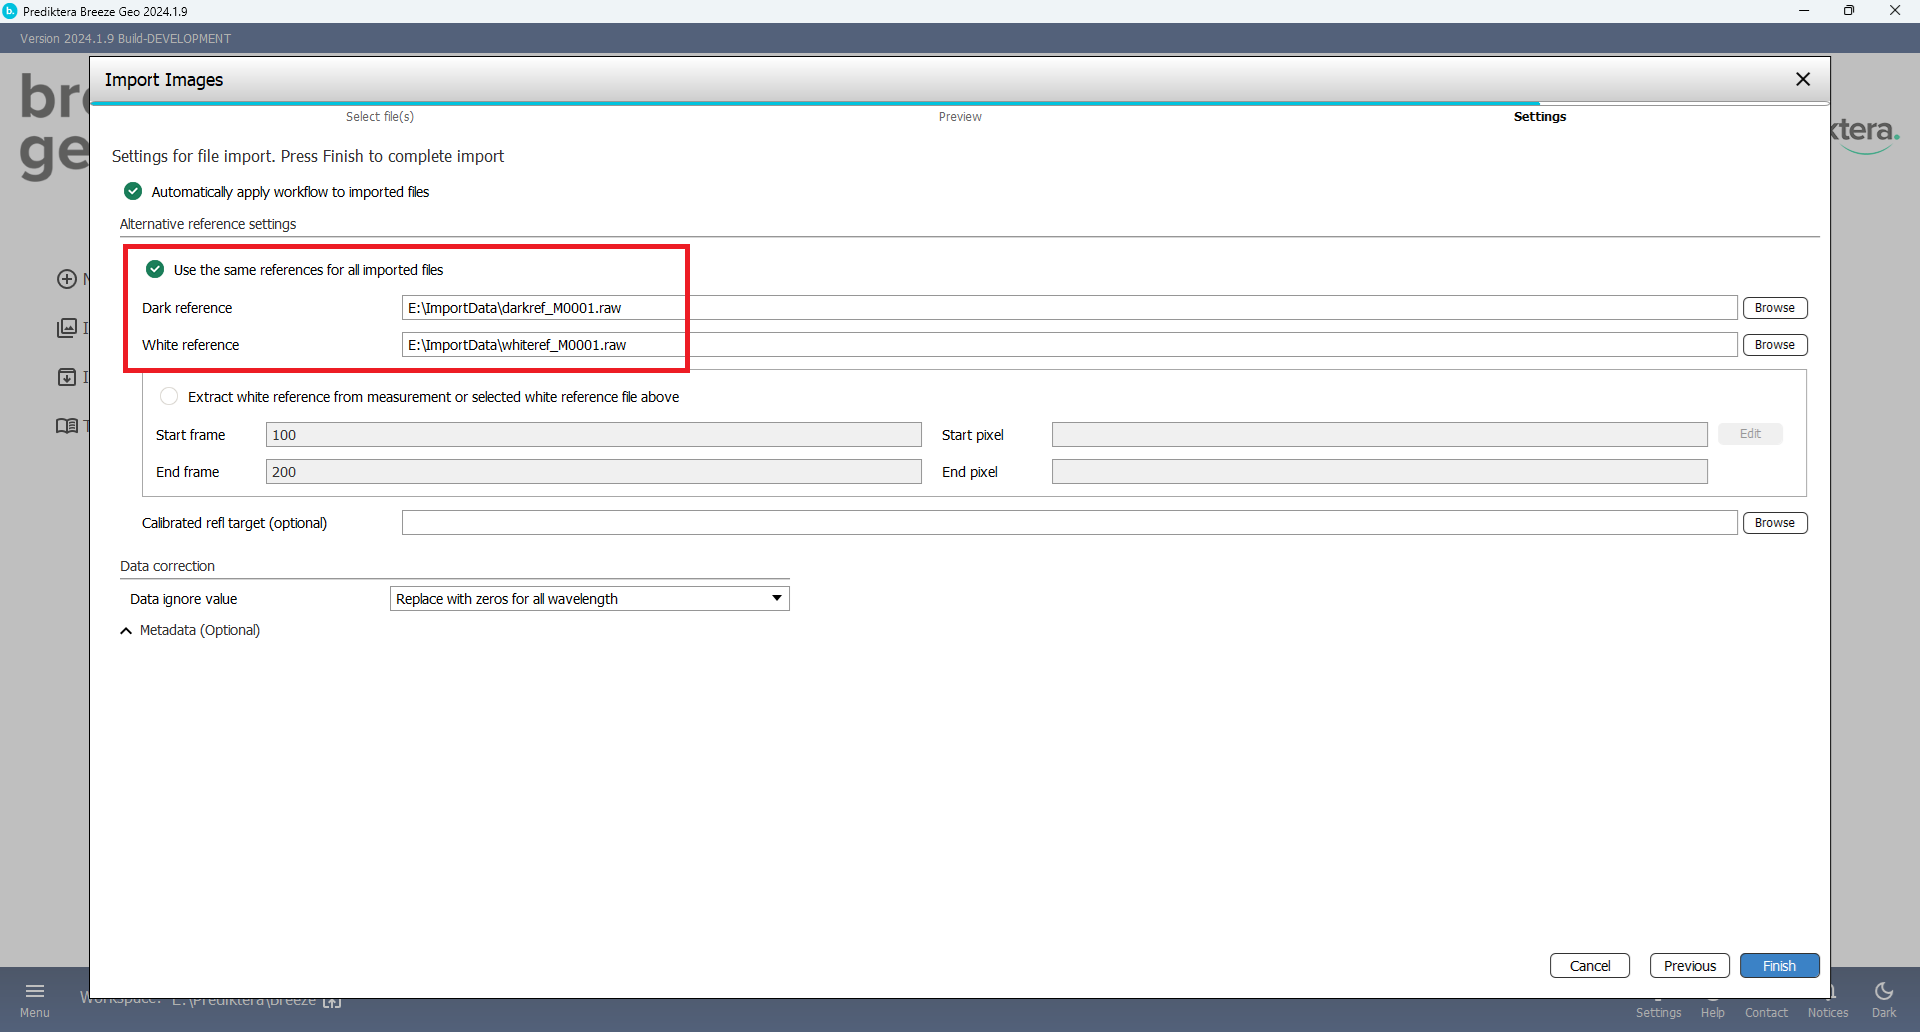Uncheck Use the same references for all
This screenshot has width=1920, height=1032.
point(155,269)
